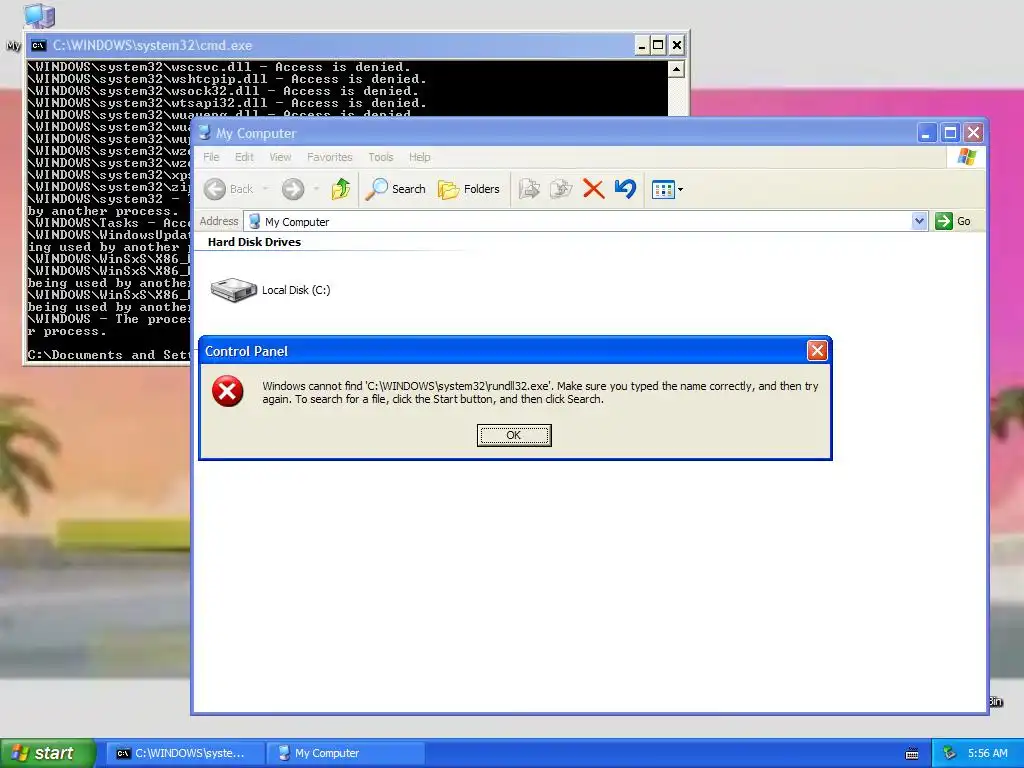Click the keyboard icon in the taskbar

coord(912,754)
